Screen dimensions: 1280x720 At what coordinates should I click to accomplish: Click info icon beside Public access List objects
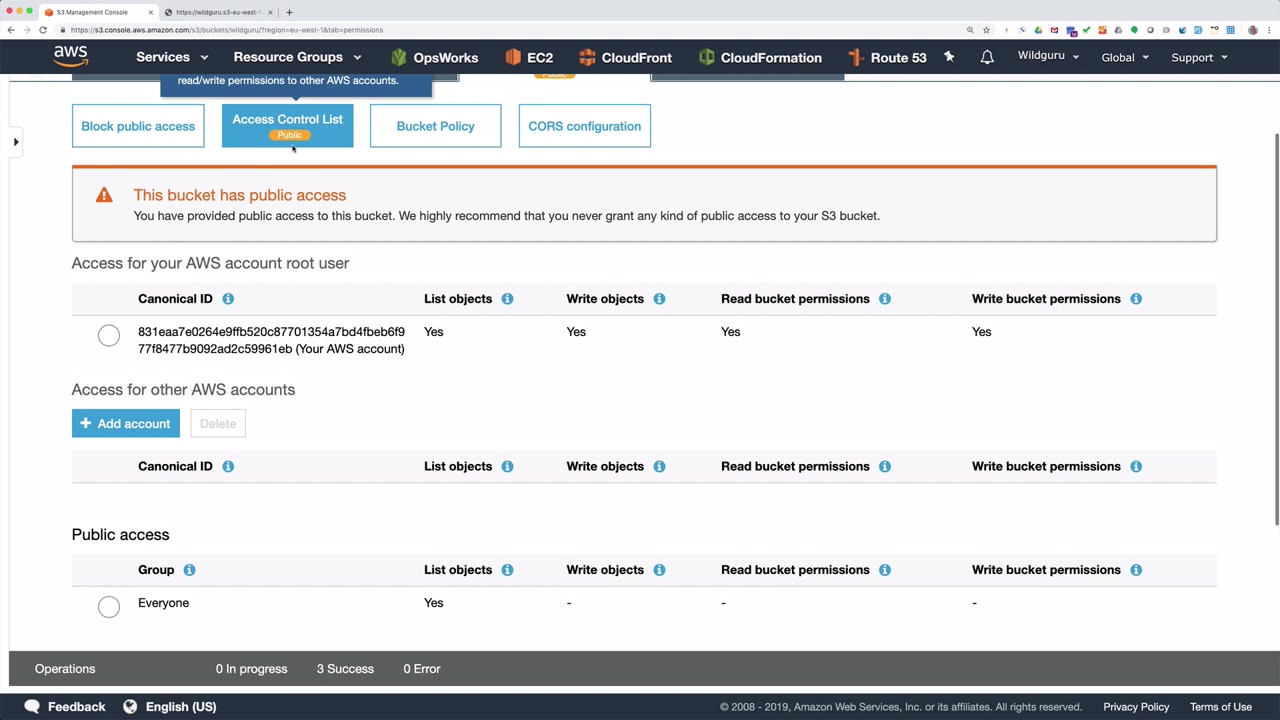pos(507,570)
